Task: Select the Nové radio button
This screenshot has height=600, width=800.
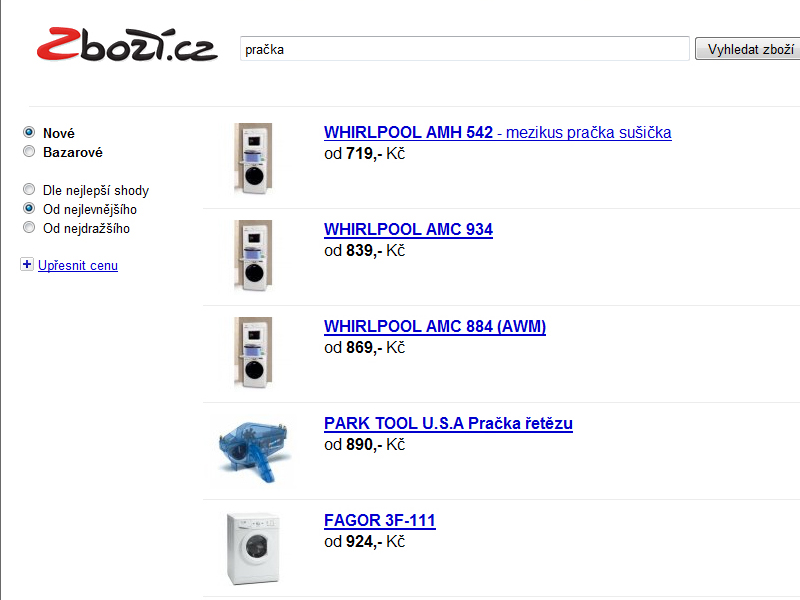Action: (x=29, y=133)
